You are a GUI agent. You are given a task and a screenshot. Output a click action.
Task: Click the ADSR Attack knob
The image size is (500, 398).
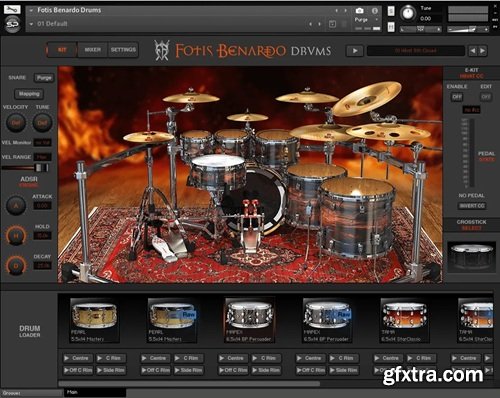pos(16,206)
